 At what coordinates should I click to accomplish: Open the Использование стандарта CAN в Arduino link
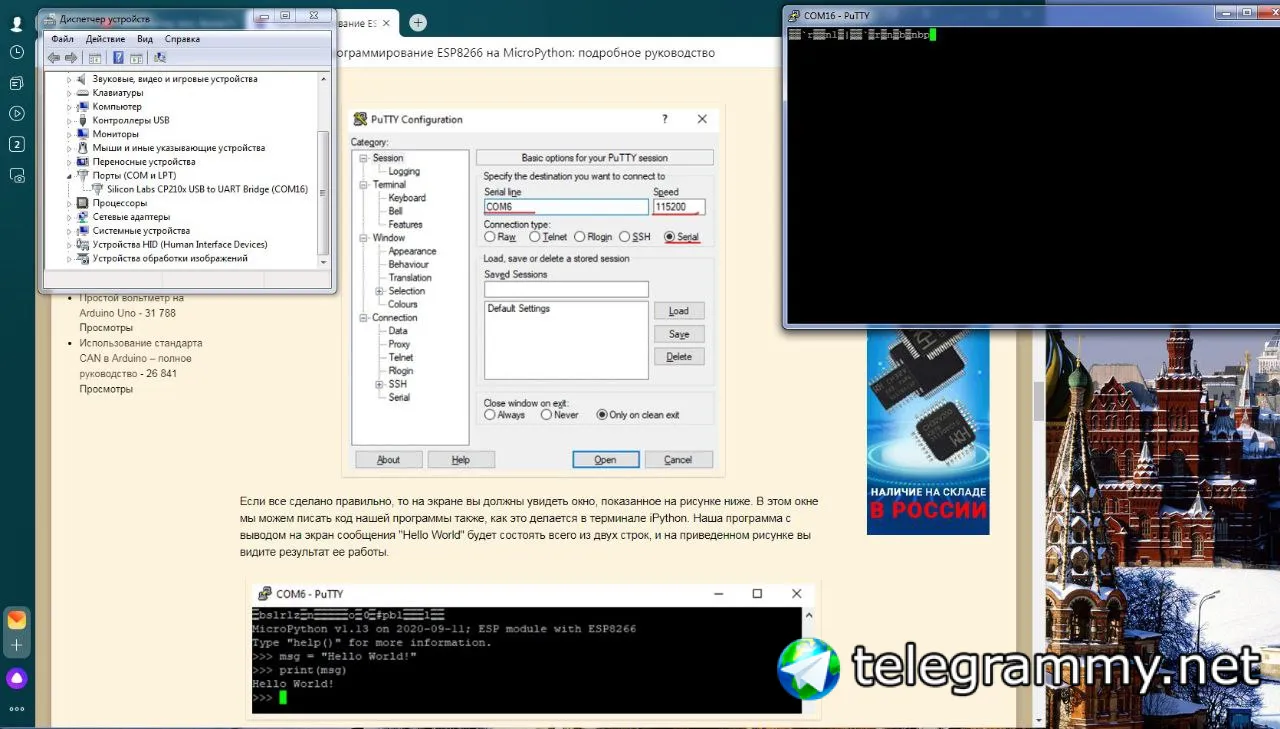tap(141, 358)
